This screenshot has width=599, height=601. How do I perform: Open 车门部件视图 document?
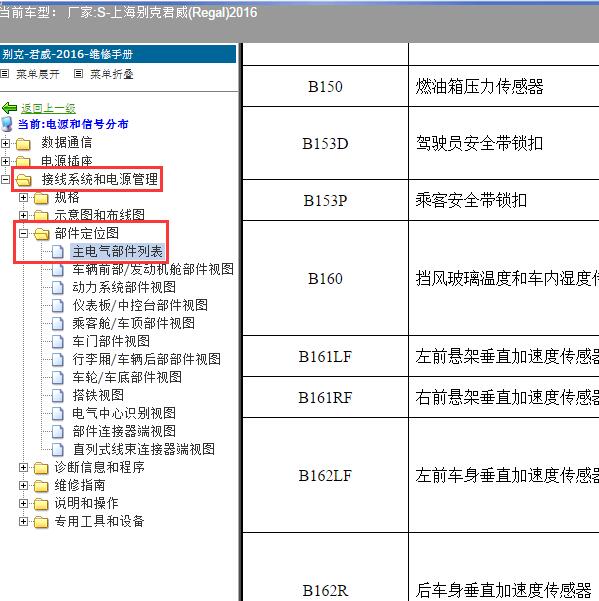111,341
